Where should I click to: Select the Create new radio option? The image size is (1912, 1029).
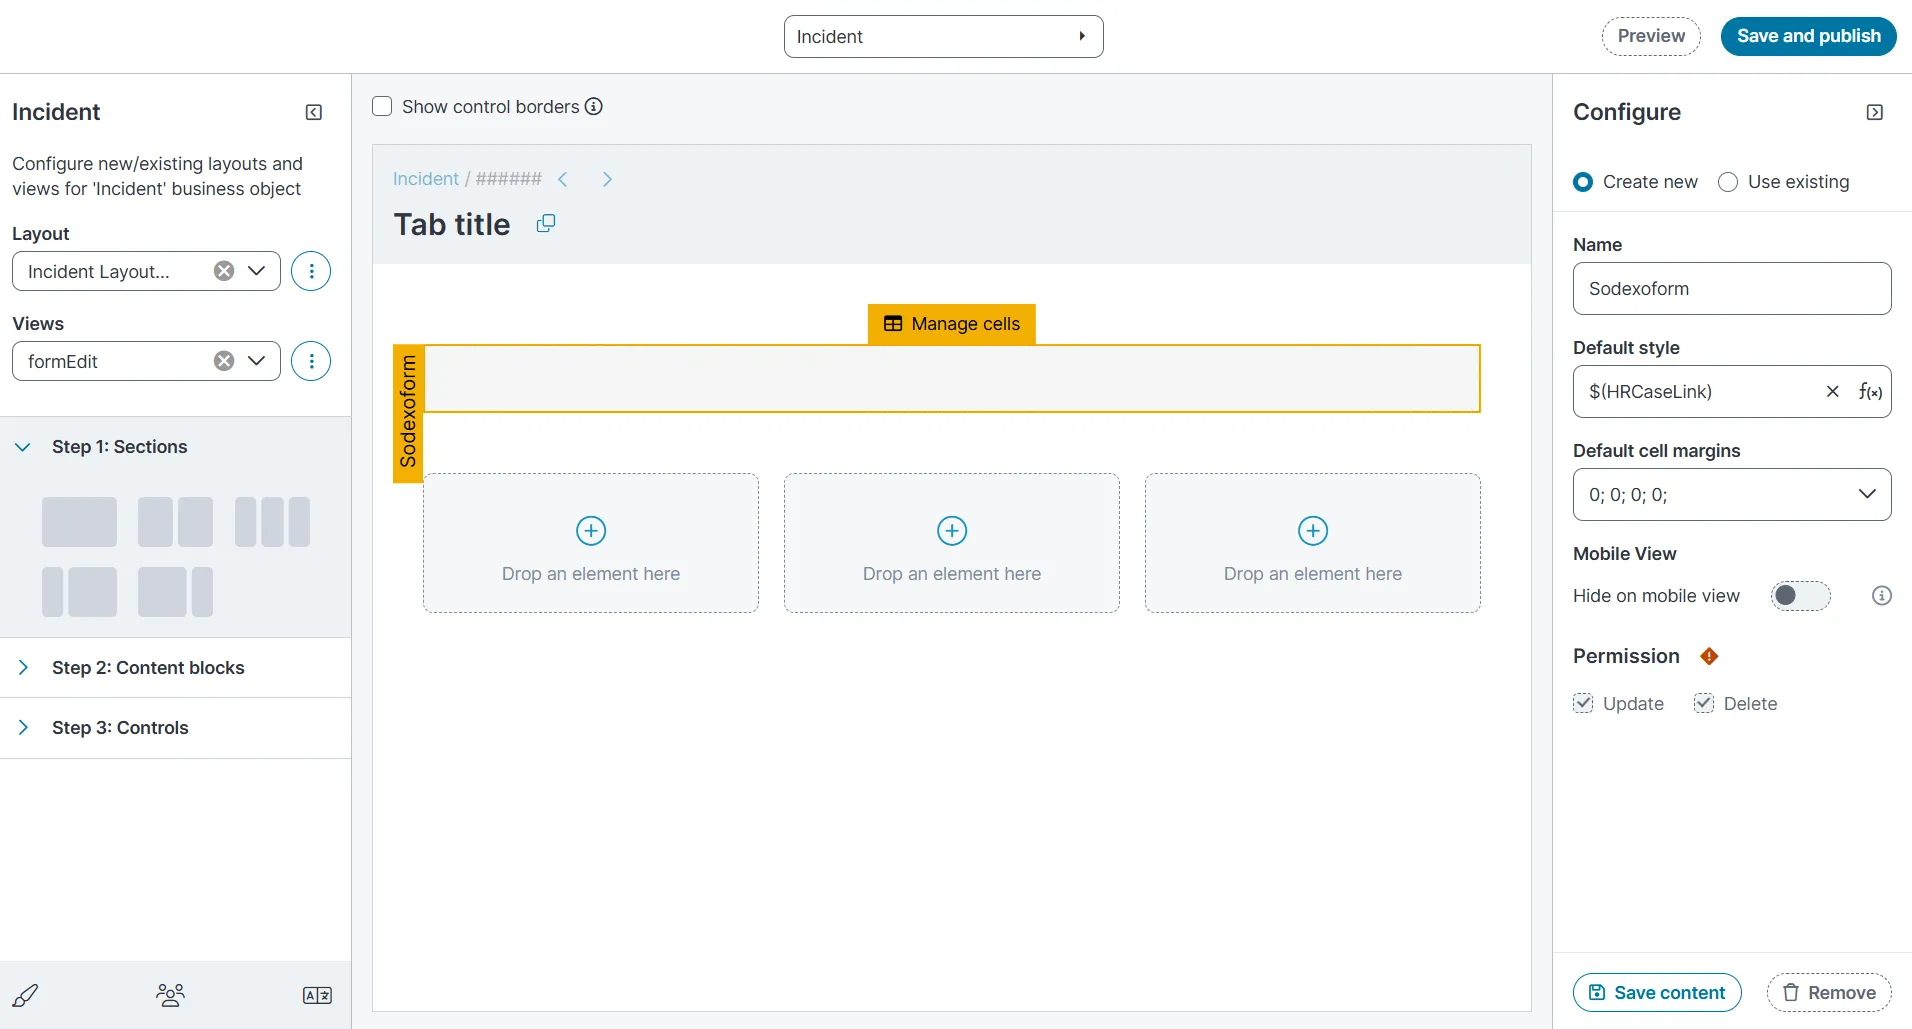coord(1583,182)
